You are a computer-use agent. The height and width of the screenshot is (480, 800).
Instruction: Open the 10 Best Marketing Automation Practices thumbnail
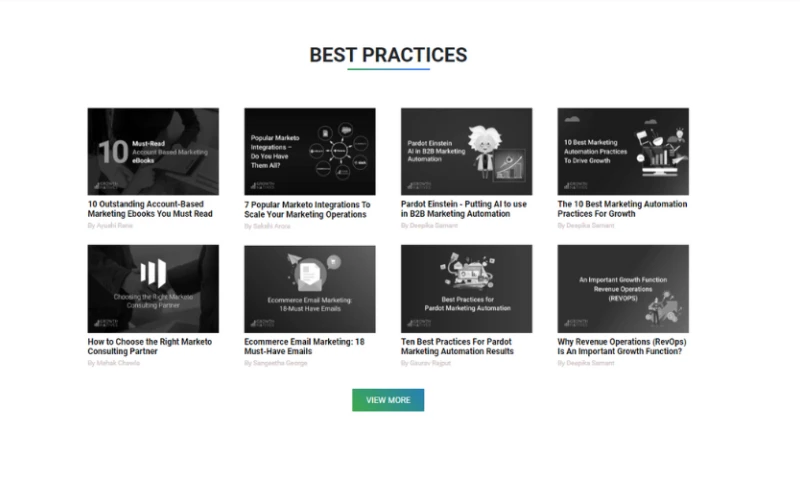click(x=623, y=151)
